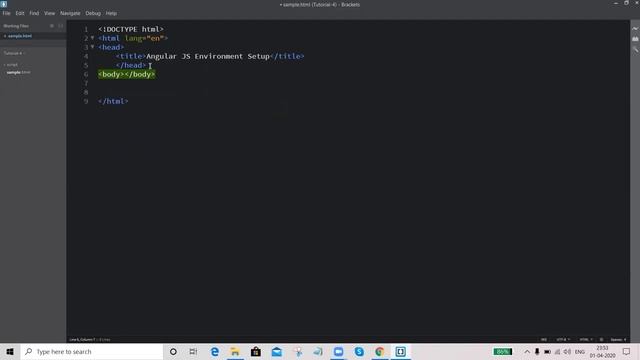
Task: Click the Windows Start button
Action: (10, 351)
